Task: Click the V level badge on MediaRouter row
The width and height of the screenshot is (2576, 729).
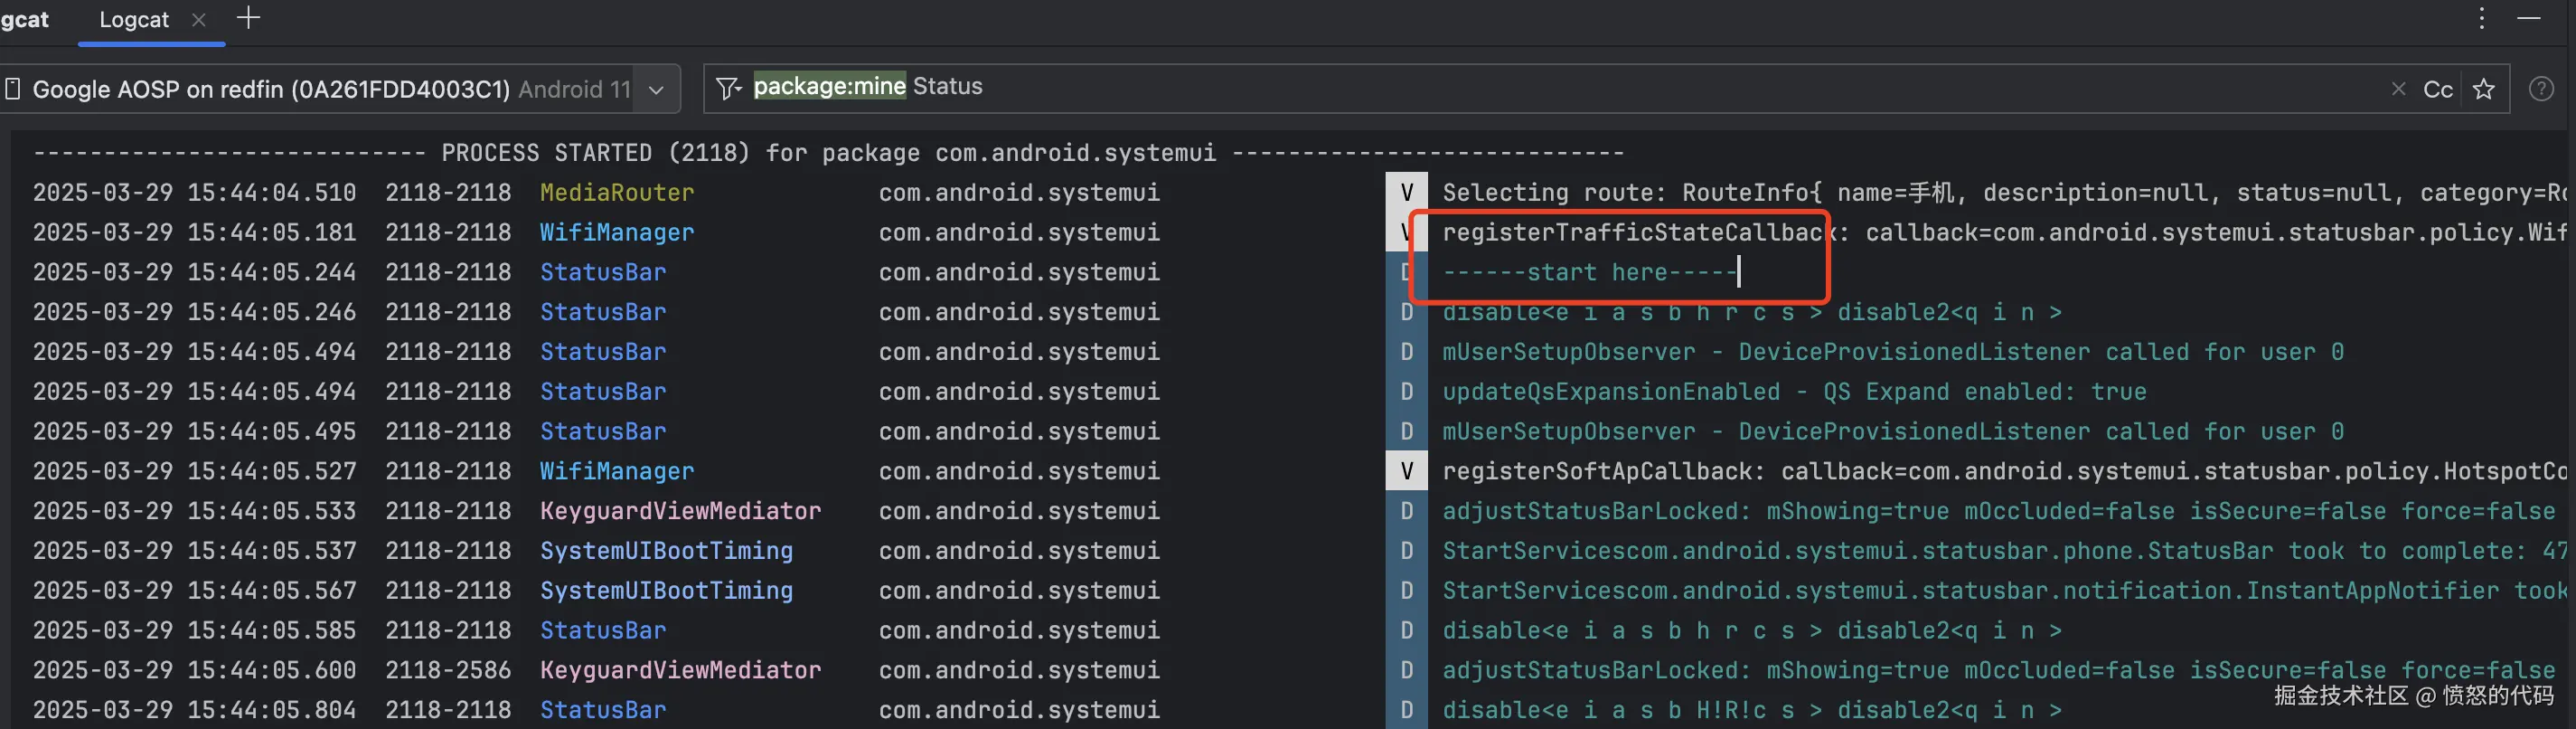Action: 1406,193
